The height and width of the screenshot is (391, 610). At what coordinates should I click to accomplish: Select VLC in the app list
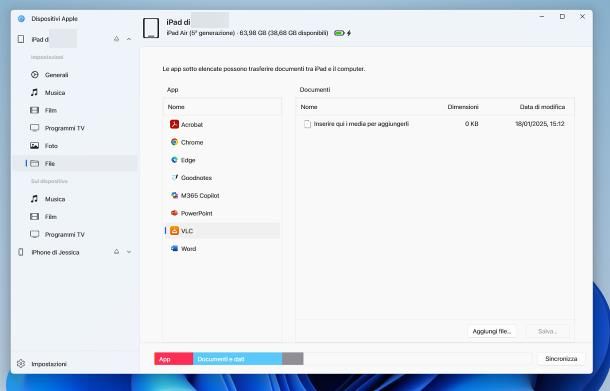point(222,231)
